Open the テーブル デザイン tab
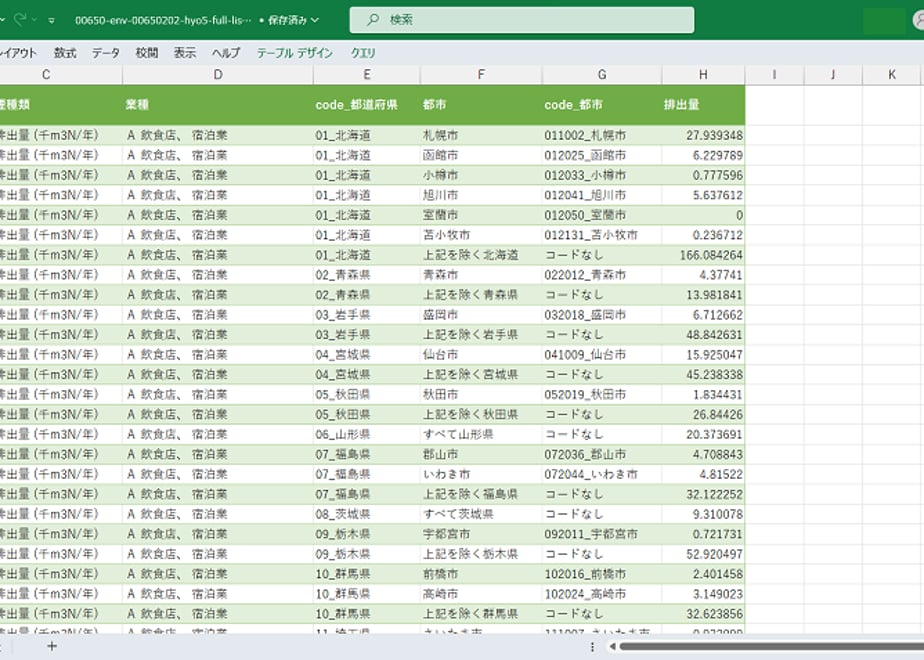 295,53
